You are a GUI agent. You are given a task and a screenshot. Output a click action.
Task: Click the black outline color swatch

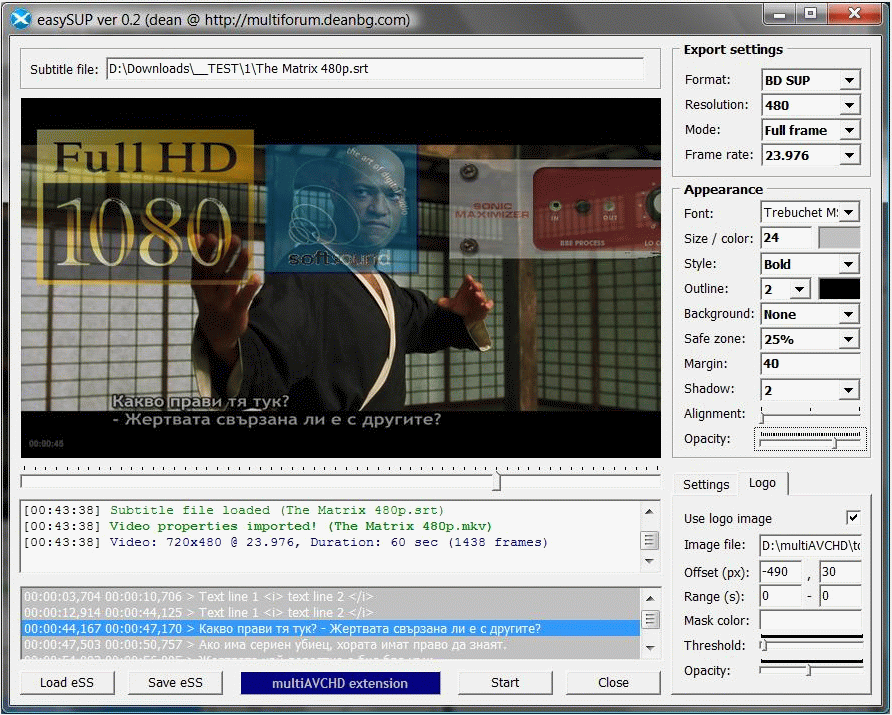(x=839, y=289)
